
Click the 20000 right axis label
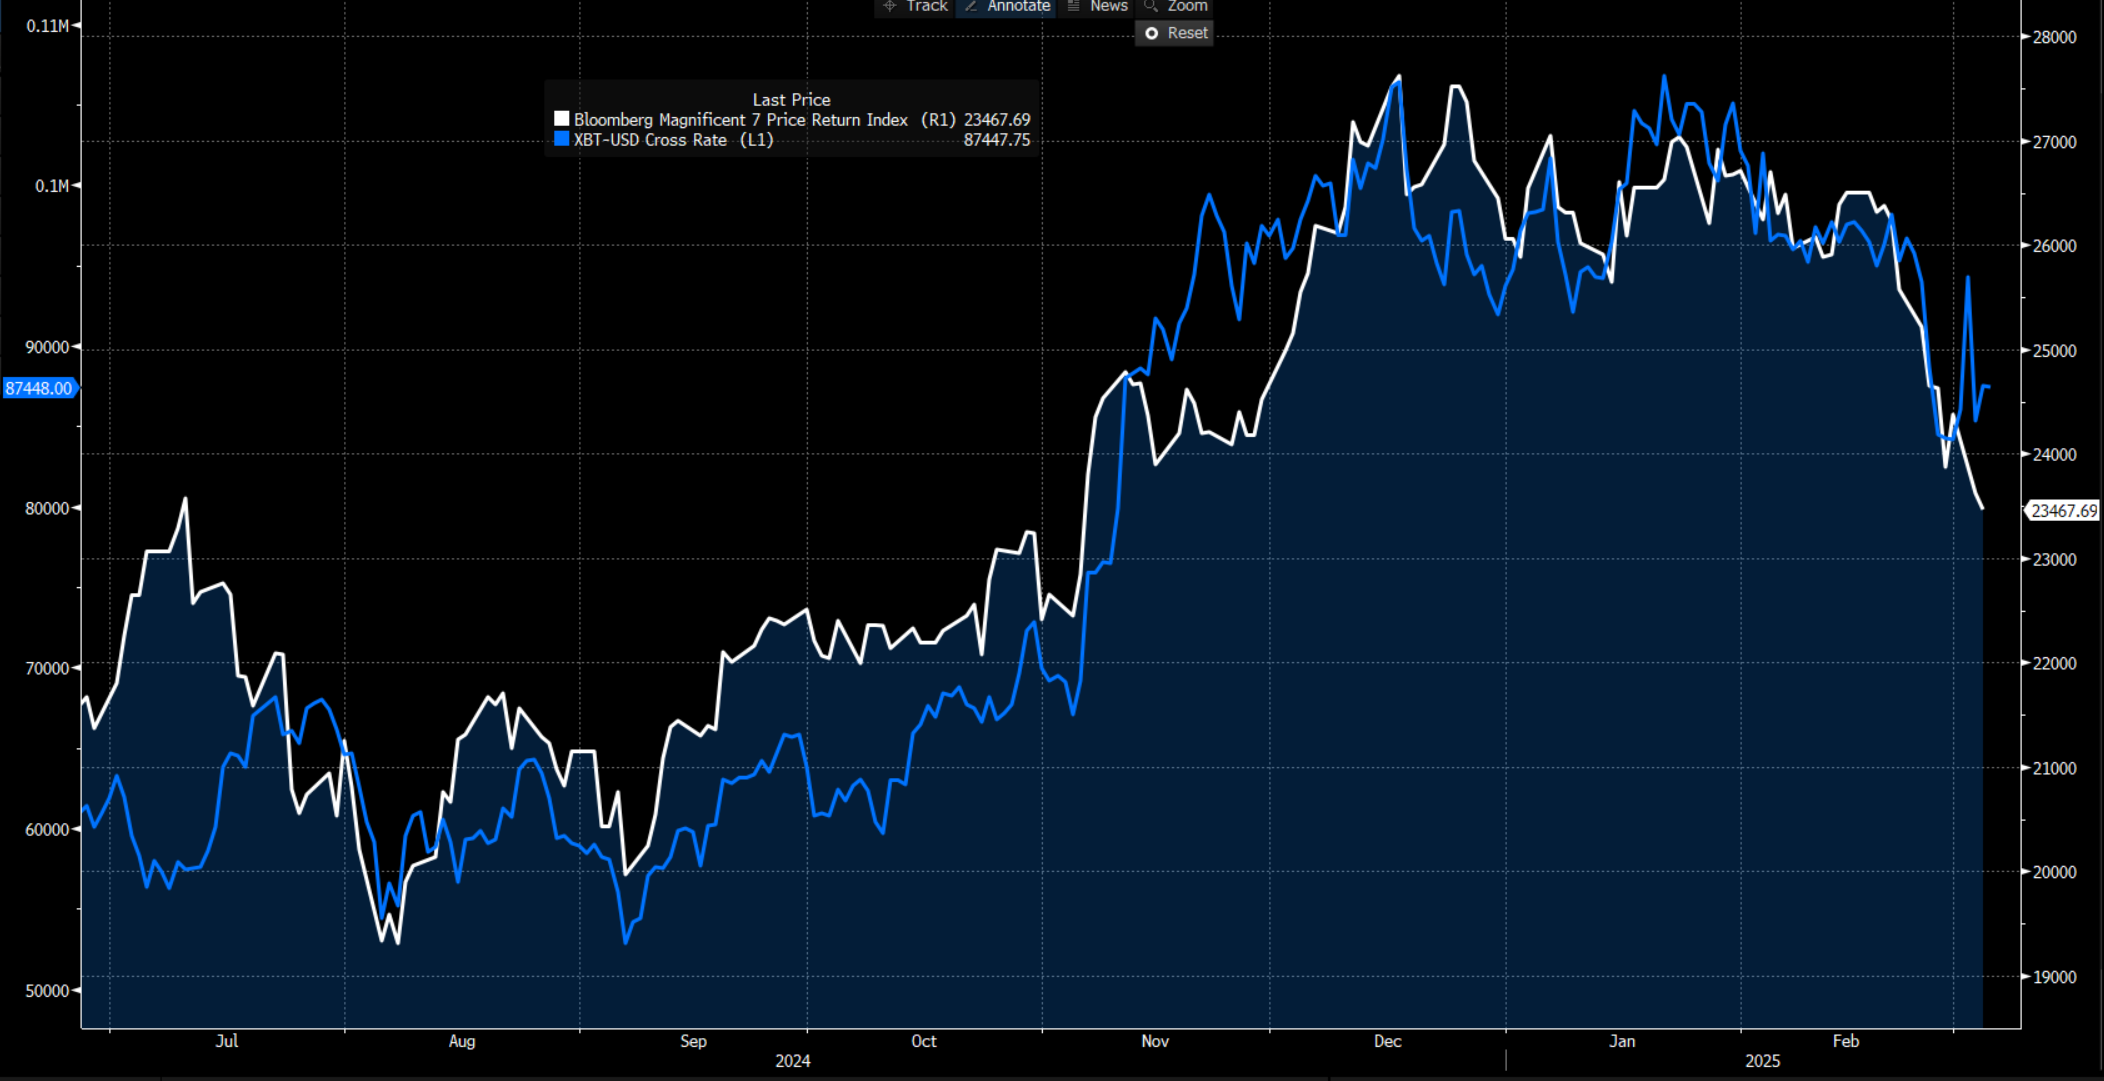[x=2055, y=872]
